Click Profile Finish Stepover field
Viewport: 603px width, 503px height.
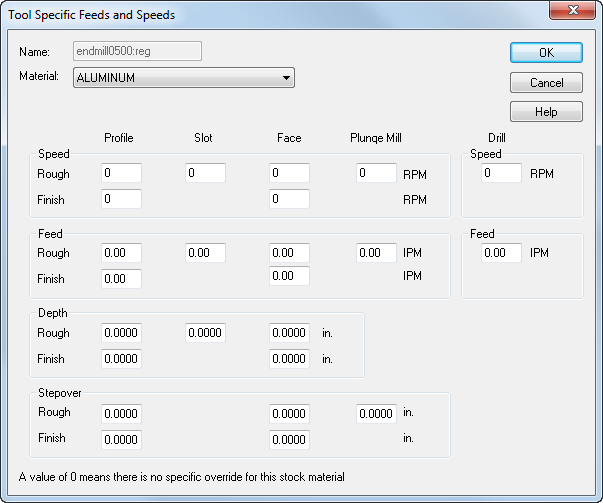point(121,439)
